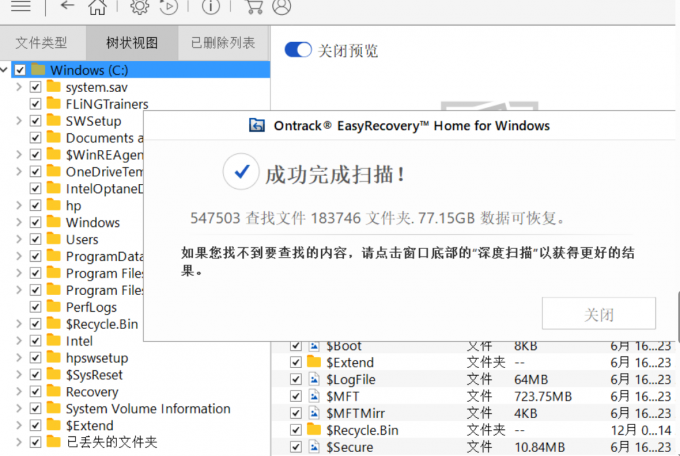Expand the $SysReset folder node

(x=19, y=374)
